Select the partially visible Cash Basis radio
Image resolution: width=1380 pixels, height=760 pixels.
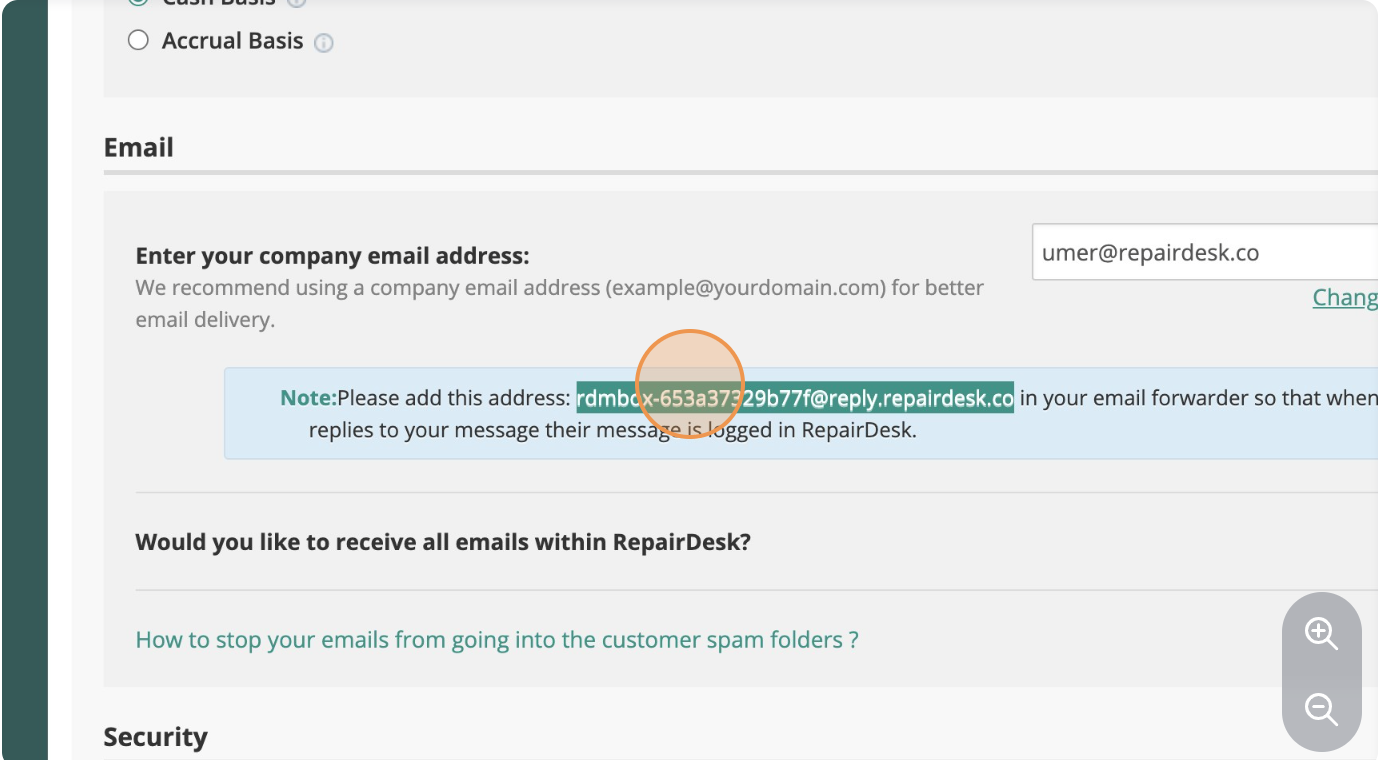tap(139, 3)
